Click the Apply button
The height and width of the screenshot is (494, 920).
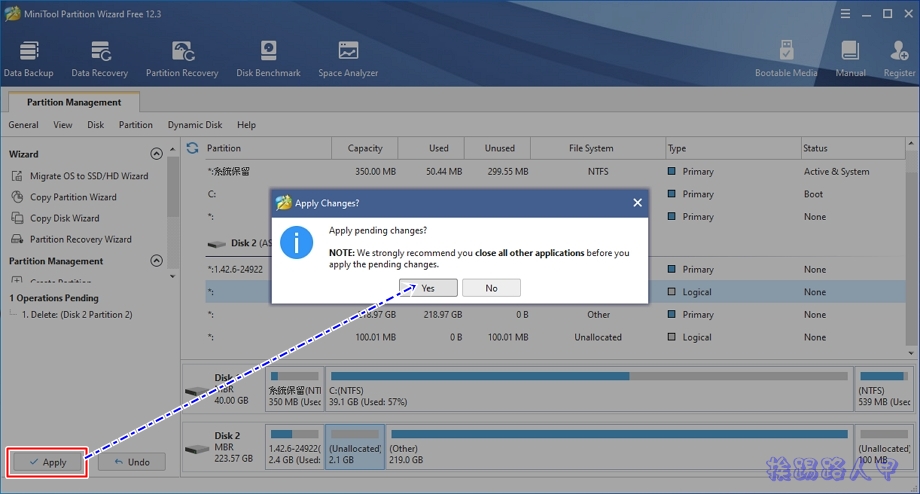click(48, 462)
